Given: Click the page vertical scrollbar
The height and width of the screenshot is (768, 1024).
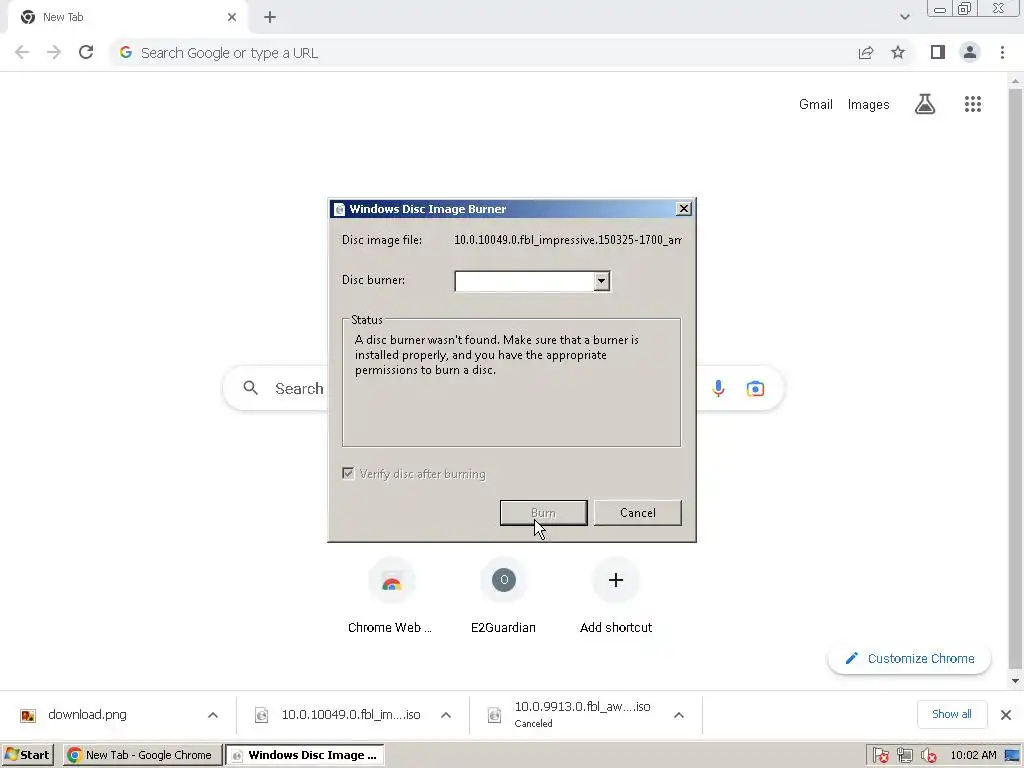Looking at the screenshot, I should pos(1015,379).
